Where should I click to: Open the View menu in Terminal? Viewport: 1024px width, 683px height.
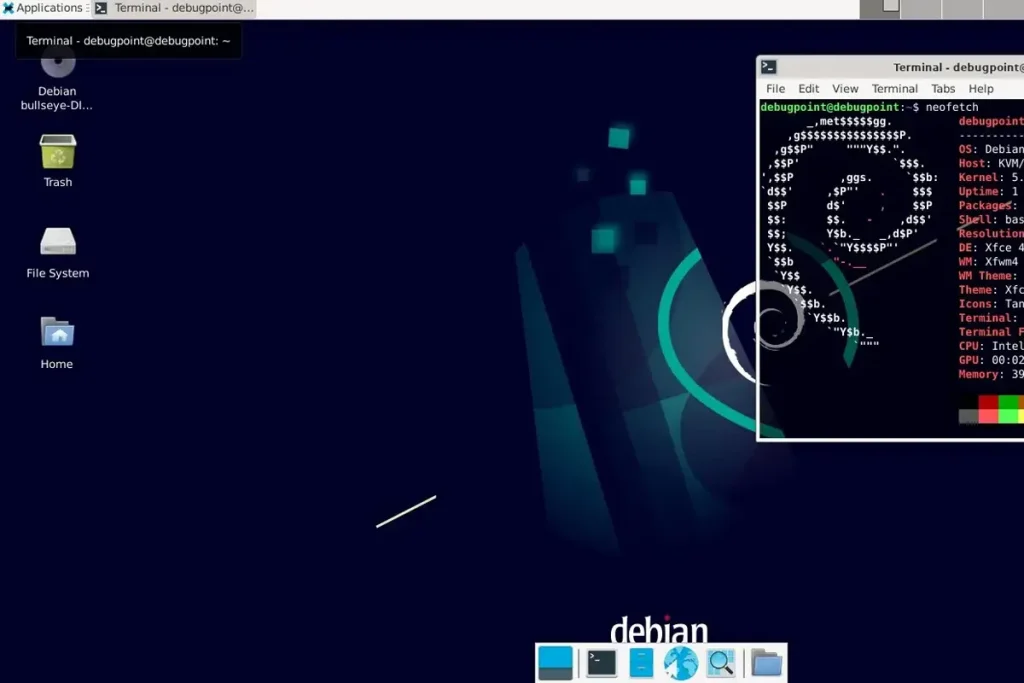point(845,88)
